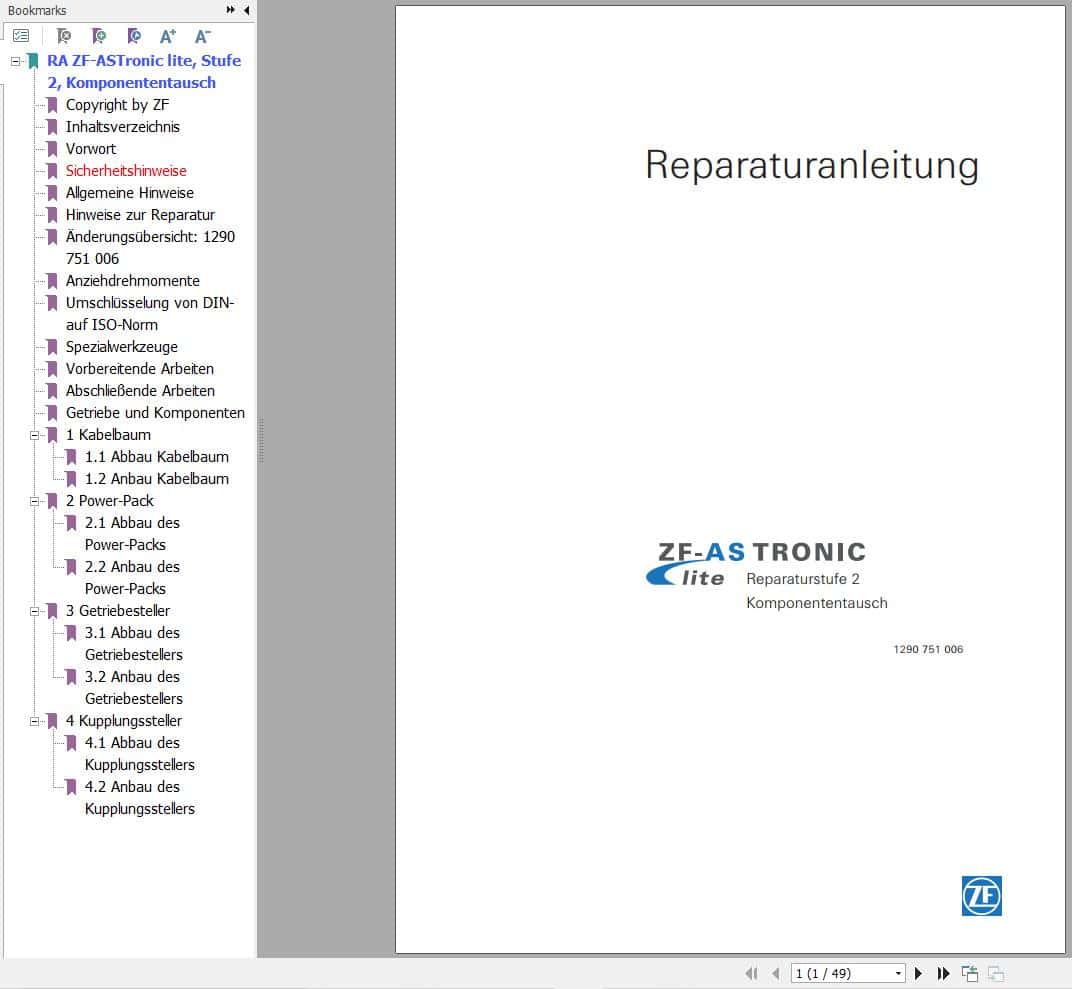1072x989 pixels.
Task: Click the Reparaturstufe 2 text on page
Action: 803,579
